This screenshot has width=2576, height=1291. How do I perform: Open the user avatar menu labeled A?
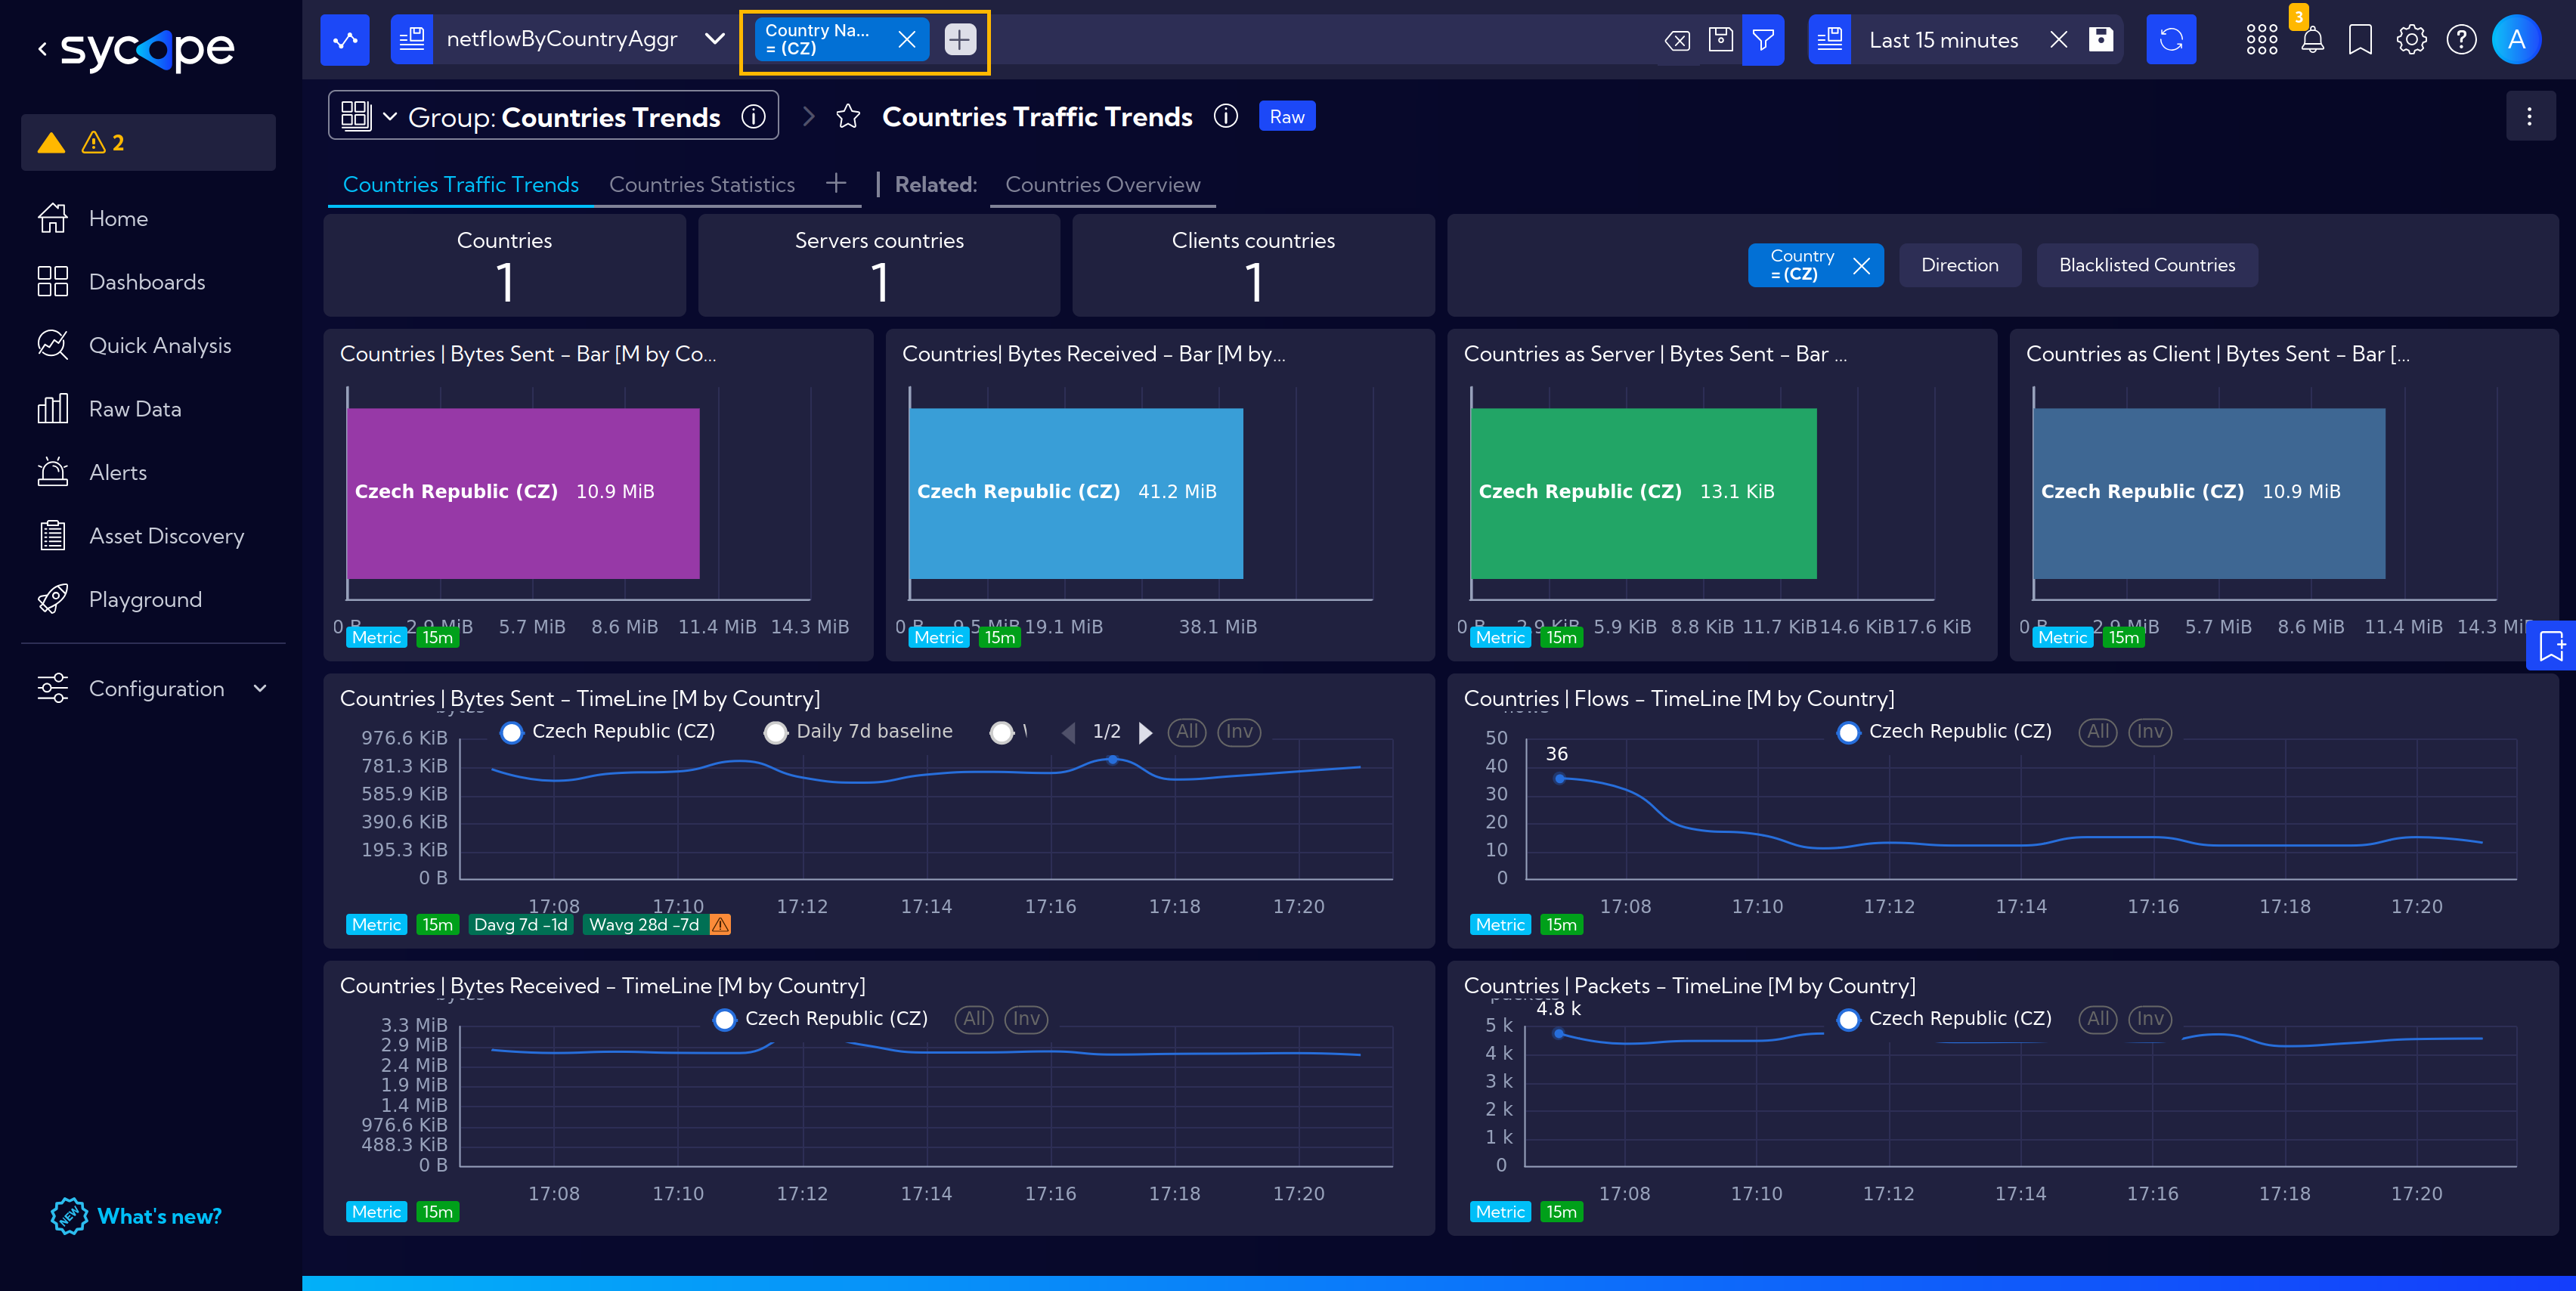(x=2516, y=40)
